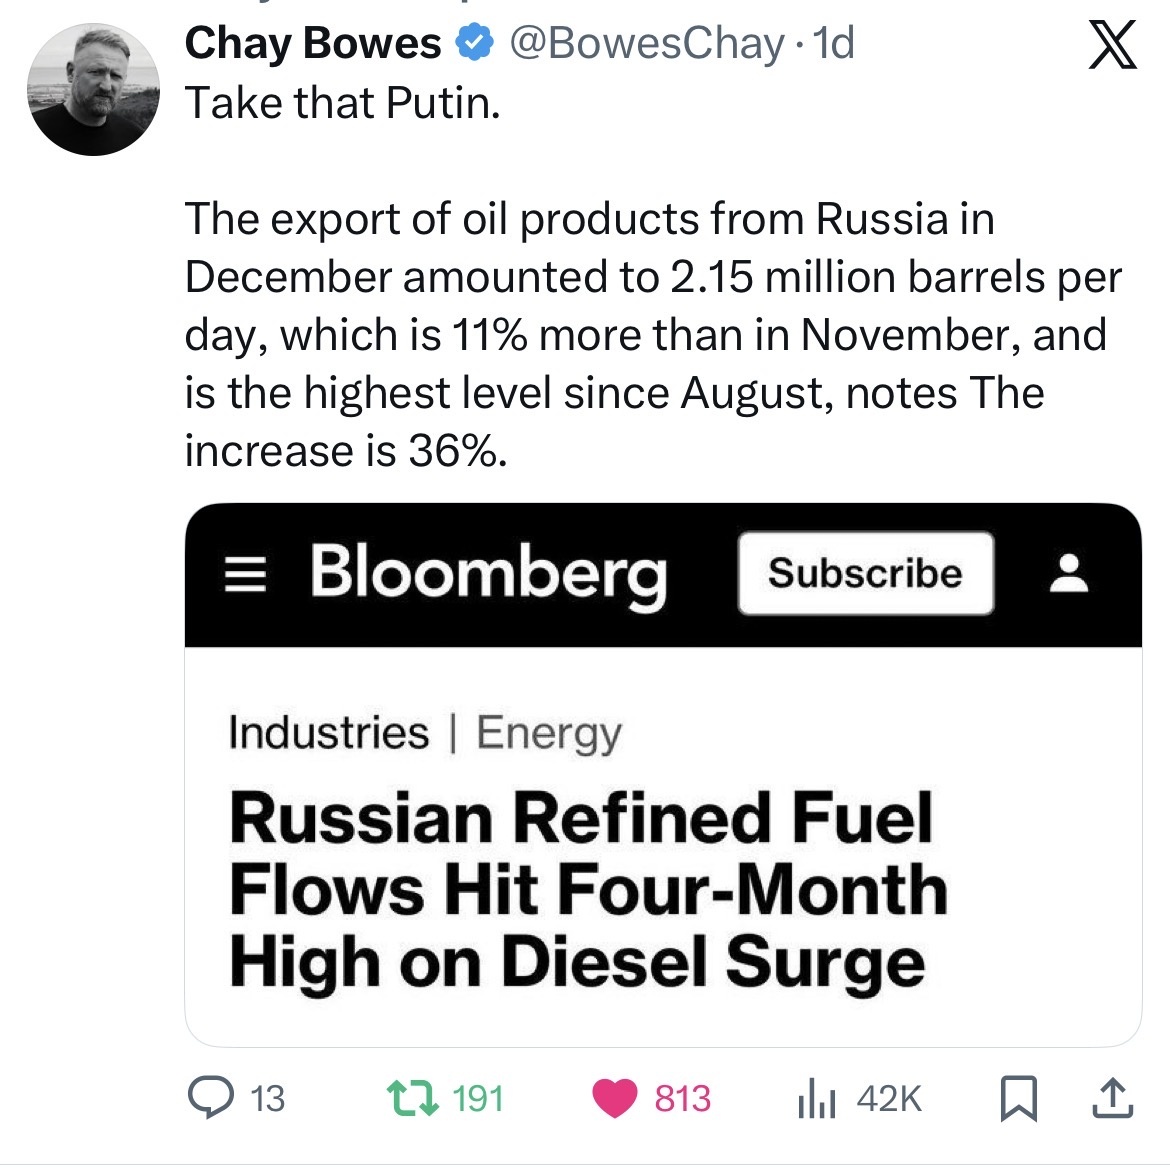
Task: Click the Chay Bowes display name
Action: [x=312, y=43]
